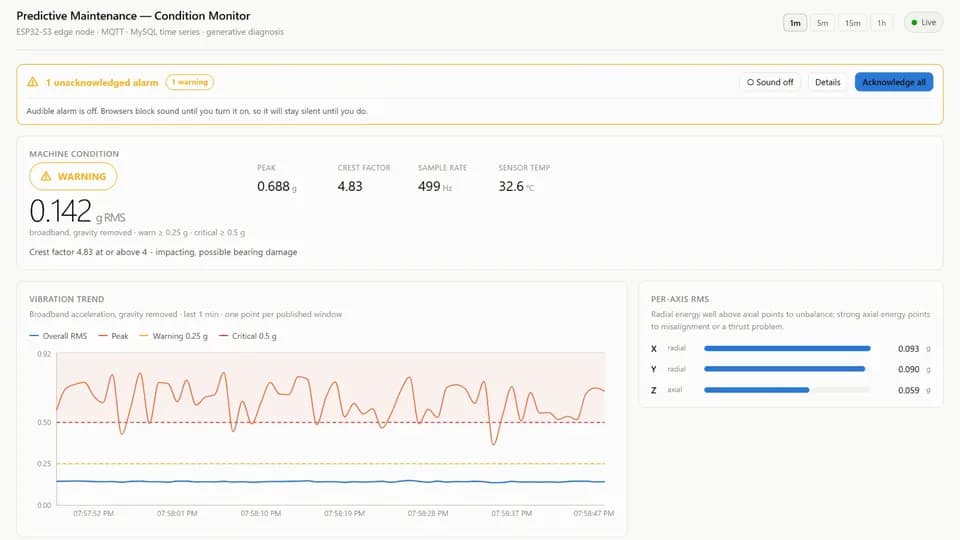Screen dimensions: 960x540
Task: Click the 0.142 g RMS reading
Action: 77,211
